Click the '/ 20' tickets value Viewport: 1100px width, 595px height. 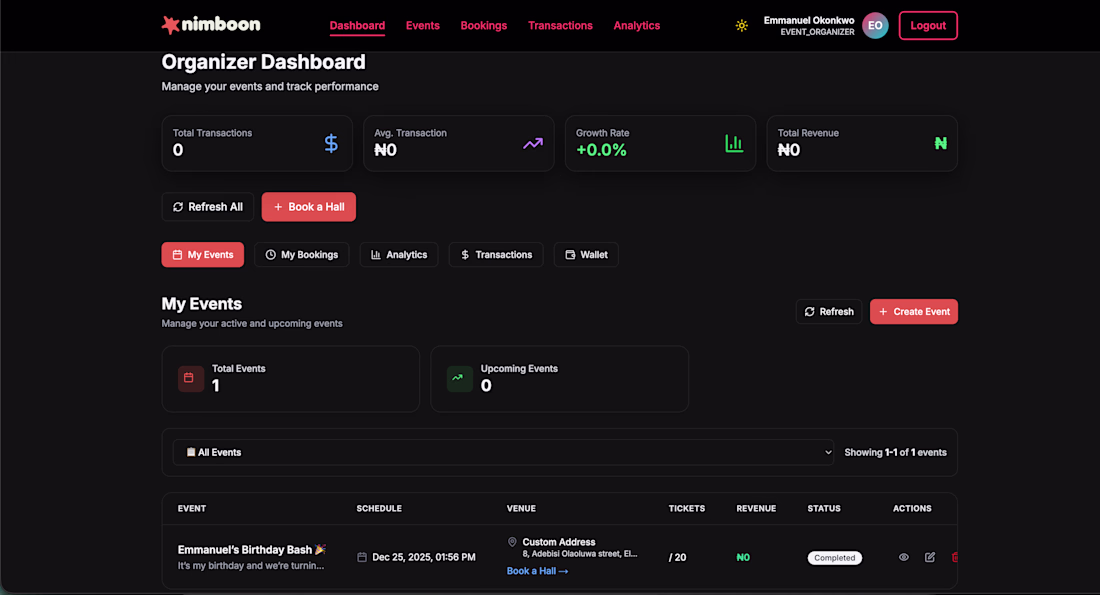tap(678, 557)
